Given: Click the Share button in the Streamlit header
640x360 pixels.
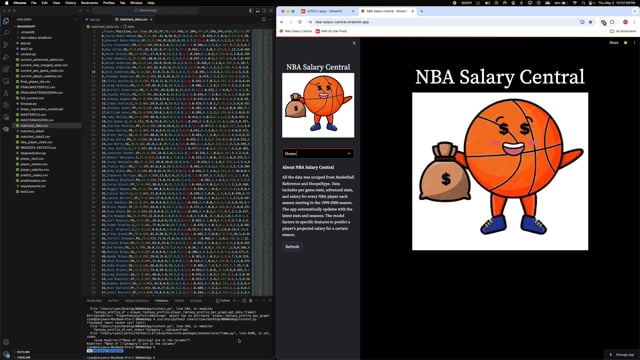Looking at the screenshot, I should point(614,42).
